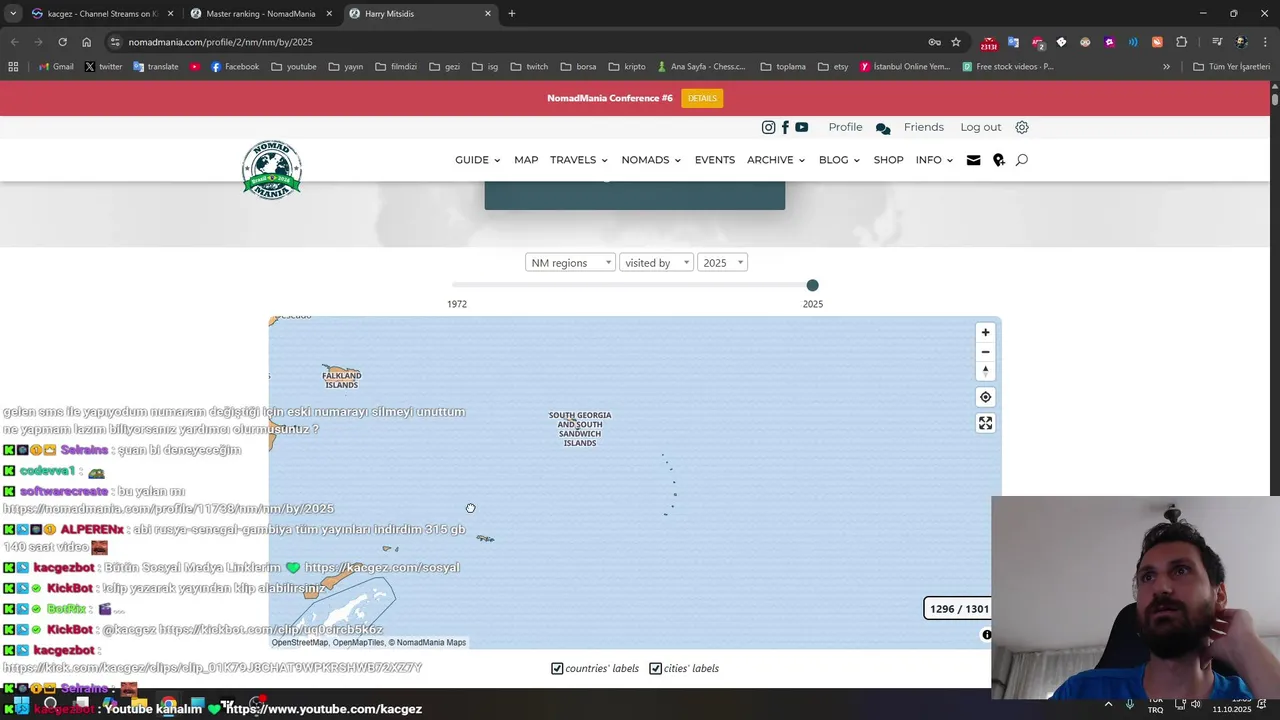This screenshot has height=720, width=1280.
Task: Expand TRAVELS menu
Action: [579, 160]
